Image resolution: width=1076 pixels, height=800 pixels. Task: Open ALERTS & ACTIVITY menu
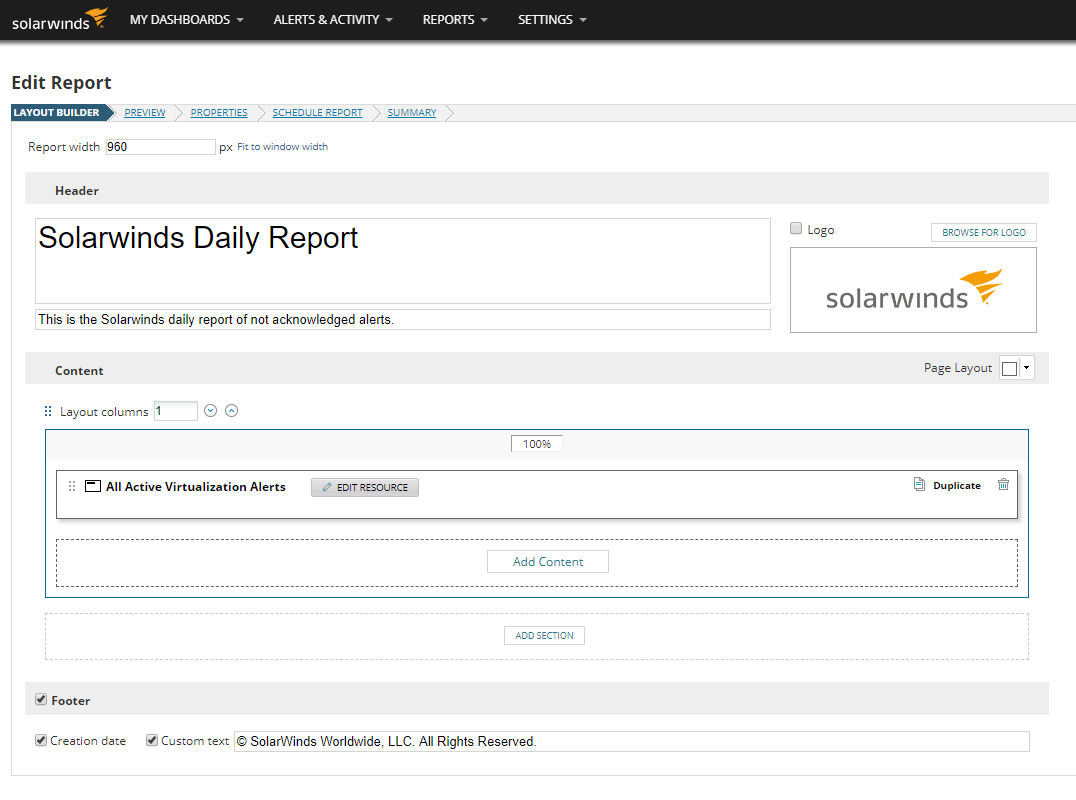tap(333, 20)
